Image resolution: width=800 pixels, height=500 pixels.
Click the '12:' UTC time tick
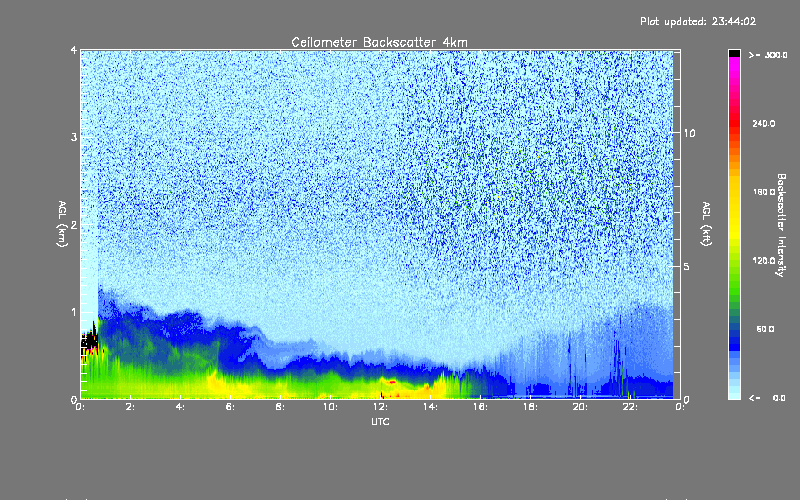380,407
